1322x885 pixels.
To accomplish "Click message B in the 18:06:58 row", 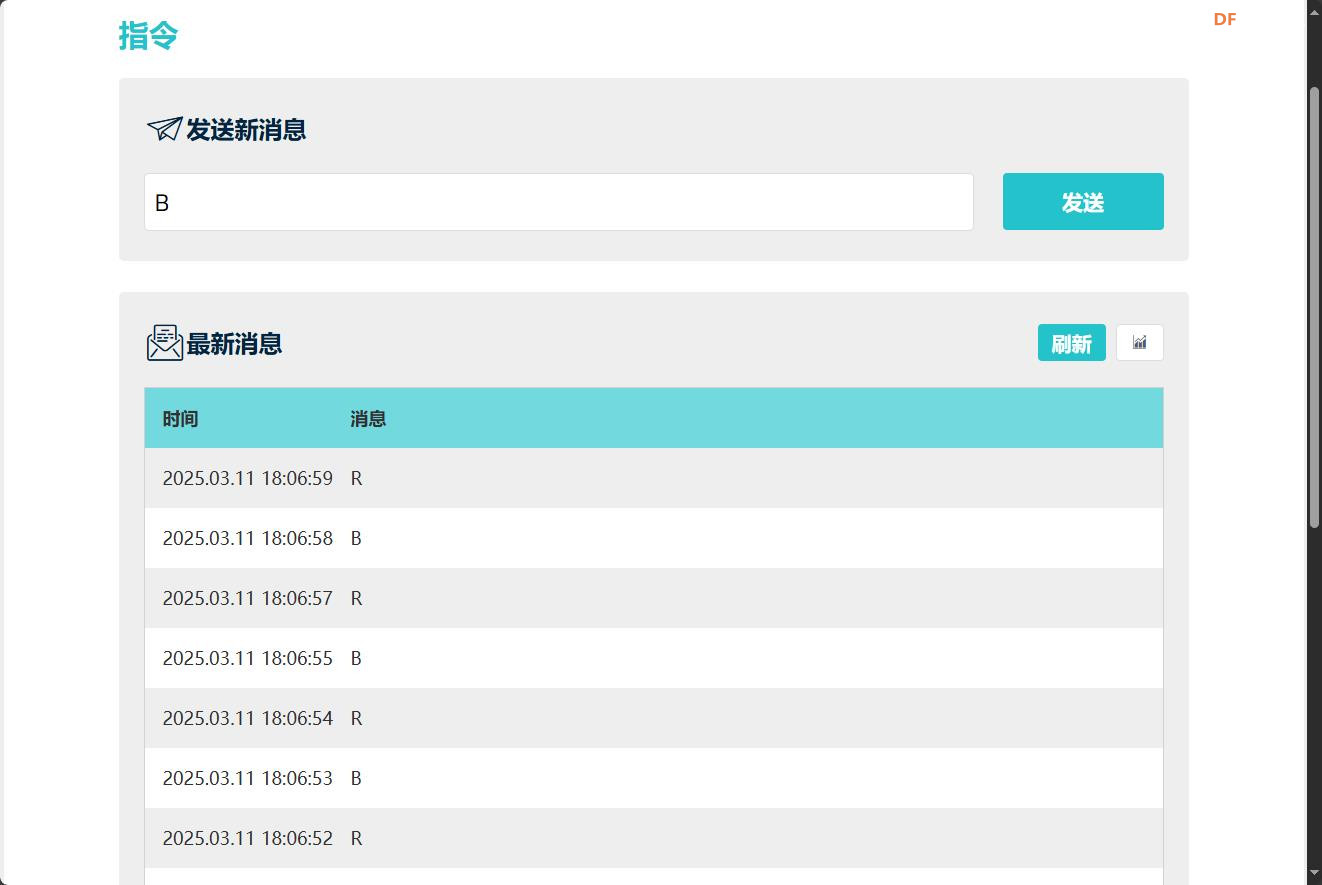I will click(x=356, y=538).
